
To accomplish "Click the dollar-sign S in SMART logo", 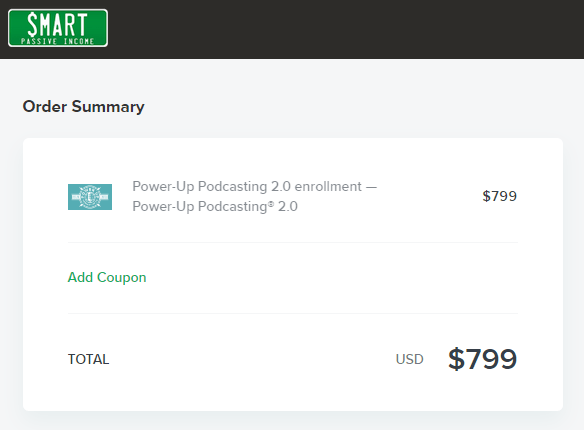I will [32, 25].
